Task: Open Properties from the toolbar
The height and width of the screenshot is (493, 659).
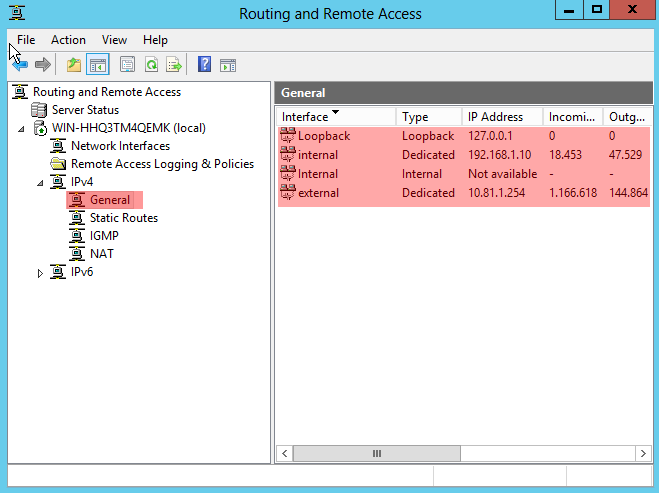Action: (x=127, y=65)
